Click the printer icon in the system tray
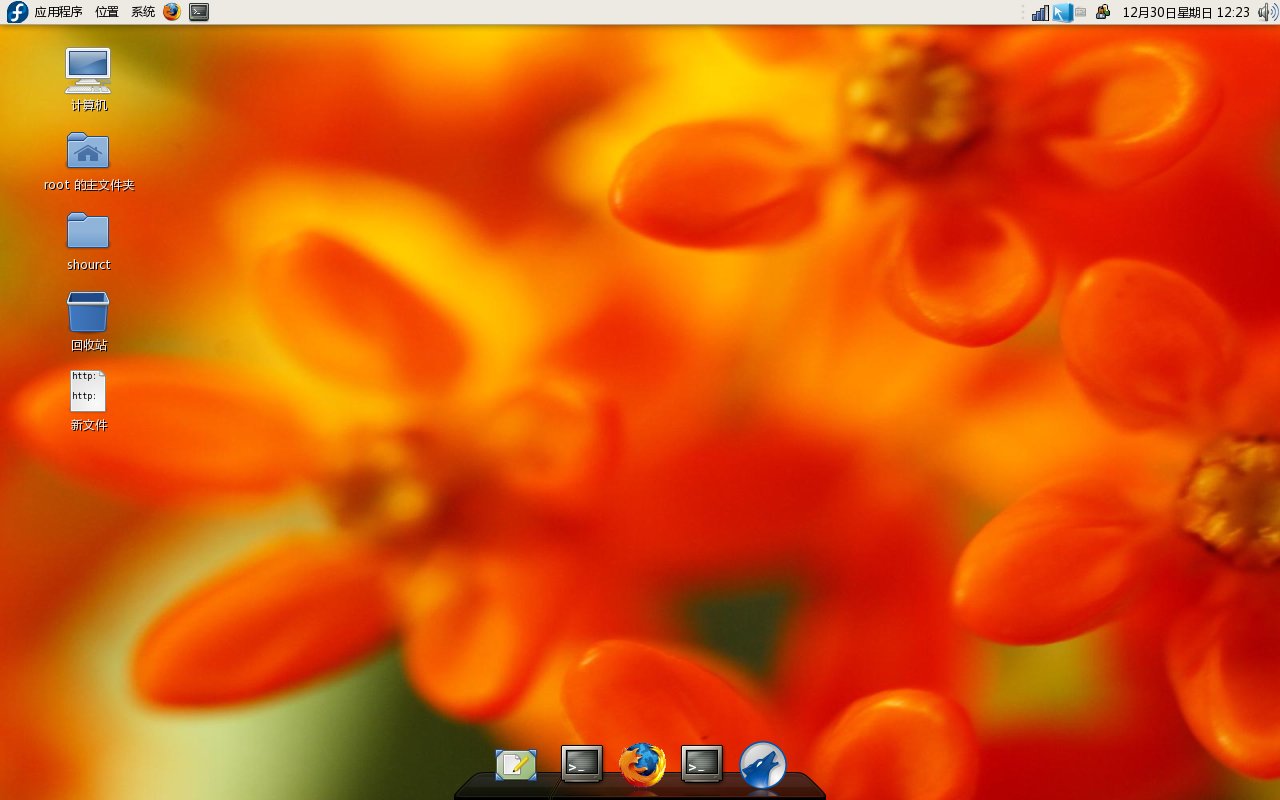Screen dimensions: 1280x800 pos(1103,12)
